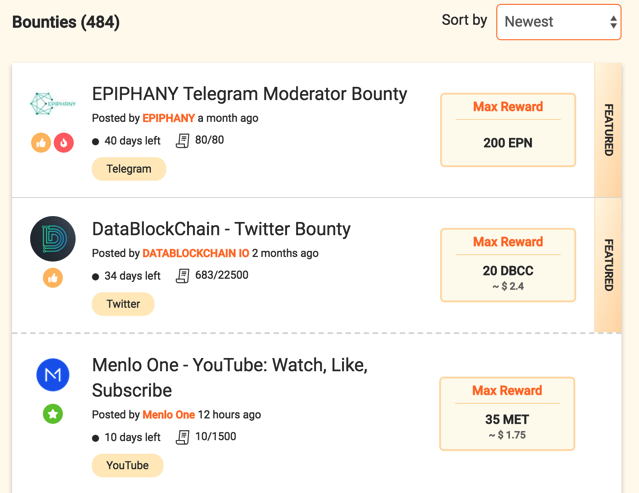Open EPIPHANY Telegram Moderator Bounty title
The width and height of the screenshot is (639, 493).
tap(249, 94)
